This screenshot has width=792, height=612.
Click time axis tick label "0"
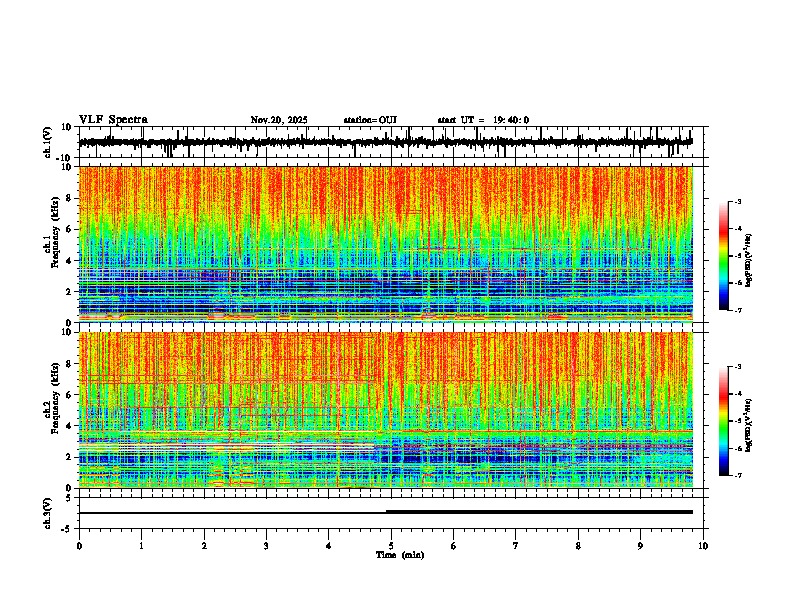[x=79, y=546]
